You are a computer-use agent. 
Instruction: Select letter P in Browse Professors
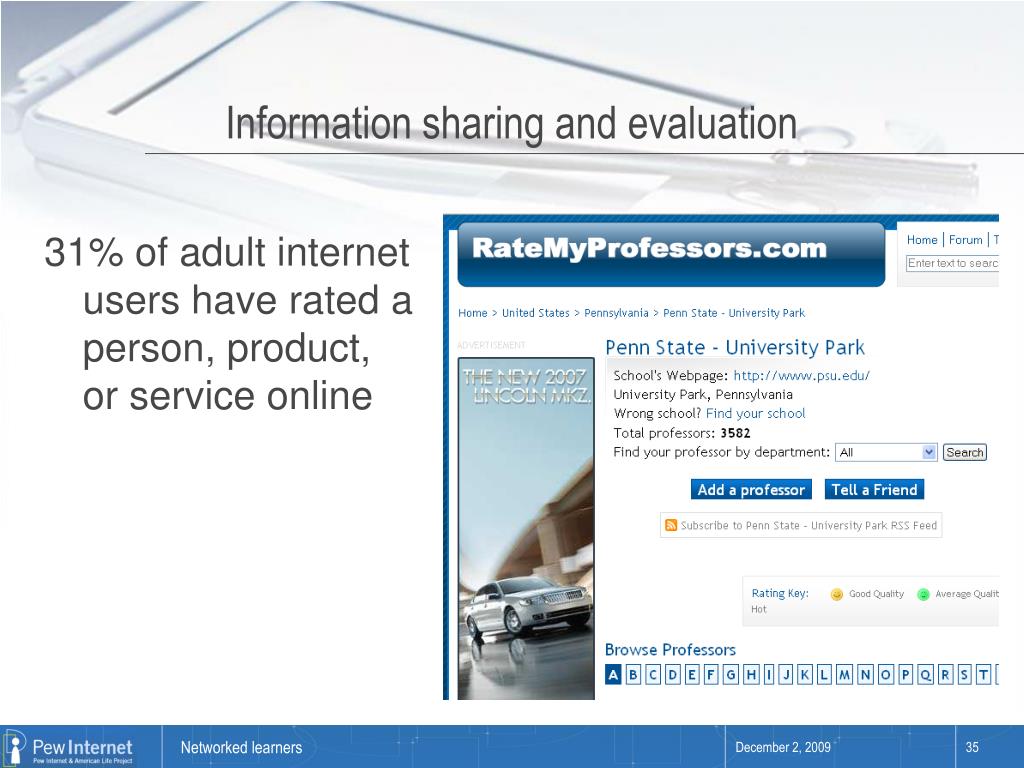[x=905, y=675]
